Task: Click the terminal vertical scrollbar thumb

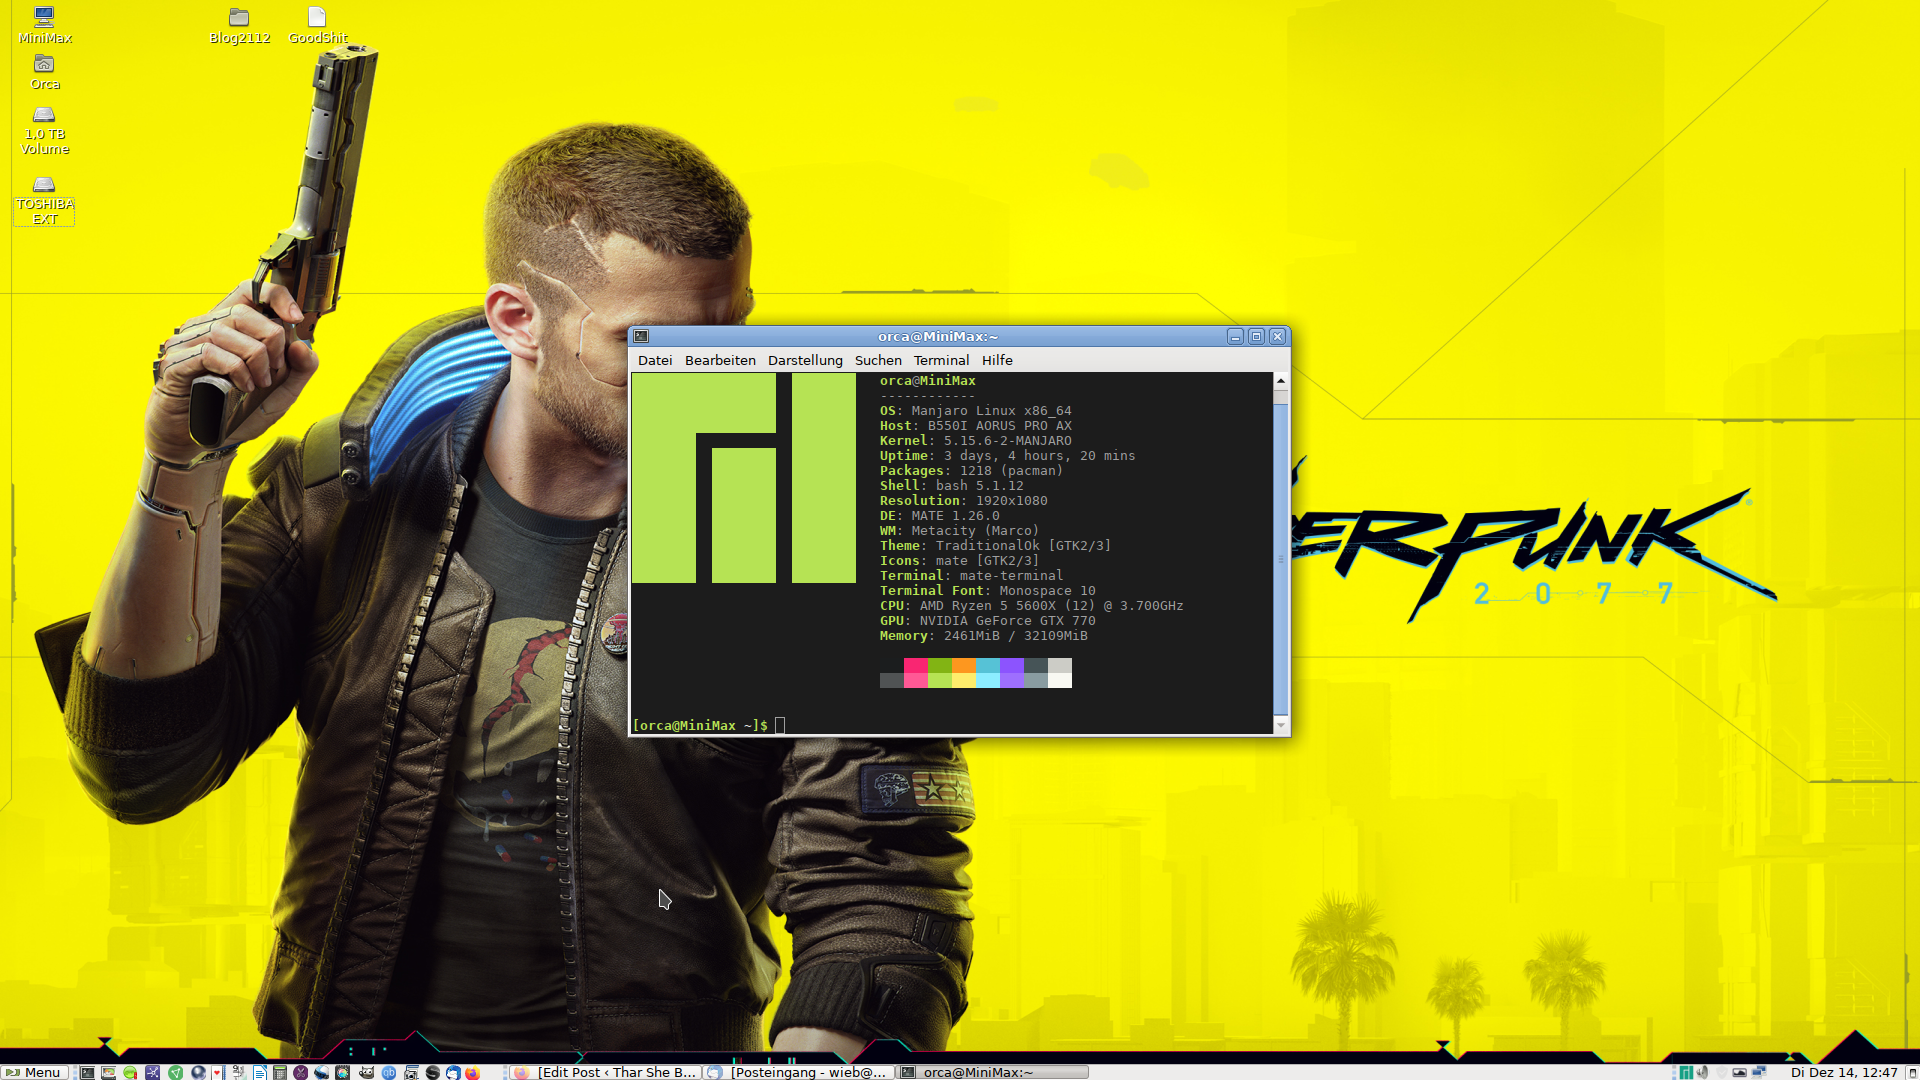Action: point(1280,558)
